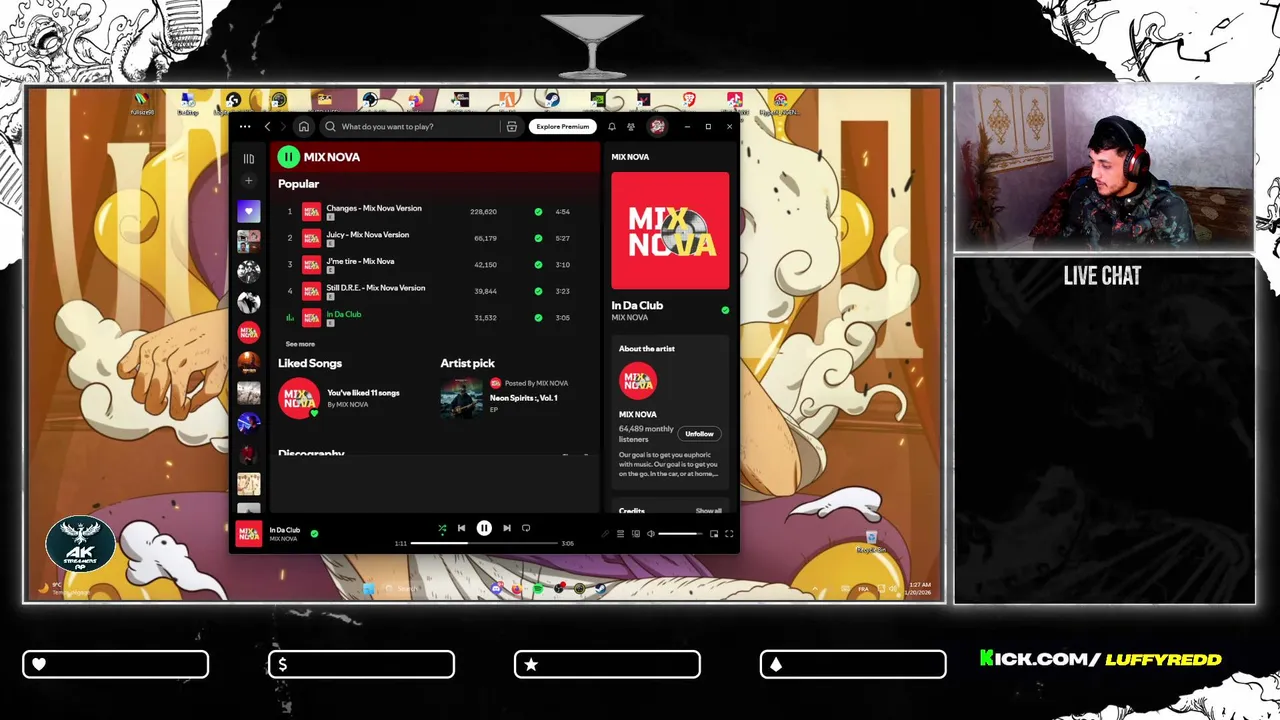Image resolution: width=1280 pixels, height=720 pixels.
Task: Open the microphone lyrics icon
Action: click(604, 534)
